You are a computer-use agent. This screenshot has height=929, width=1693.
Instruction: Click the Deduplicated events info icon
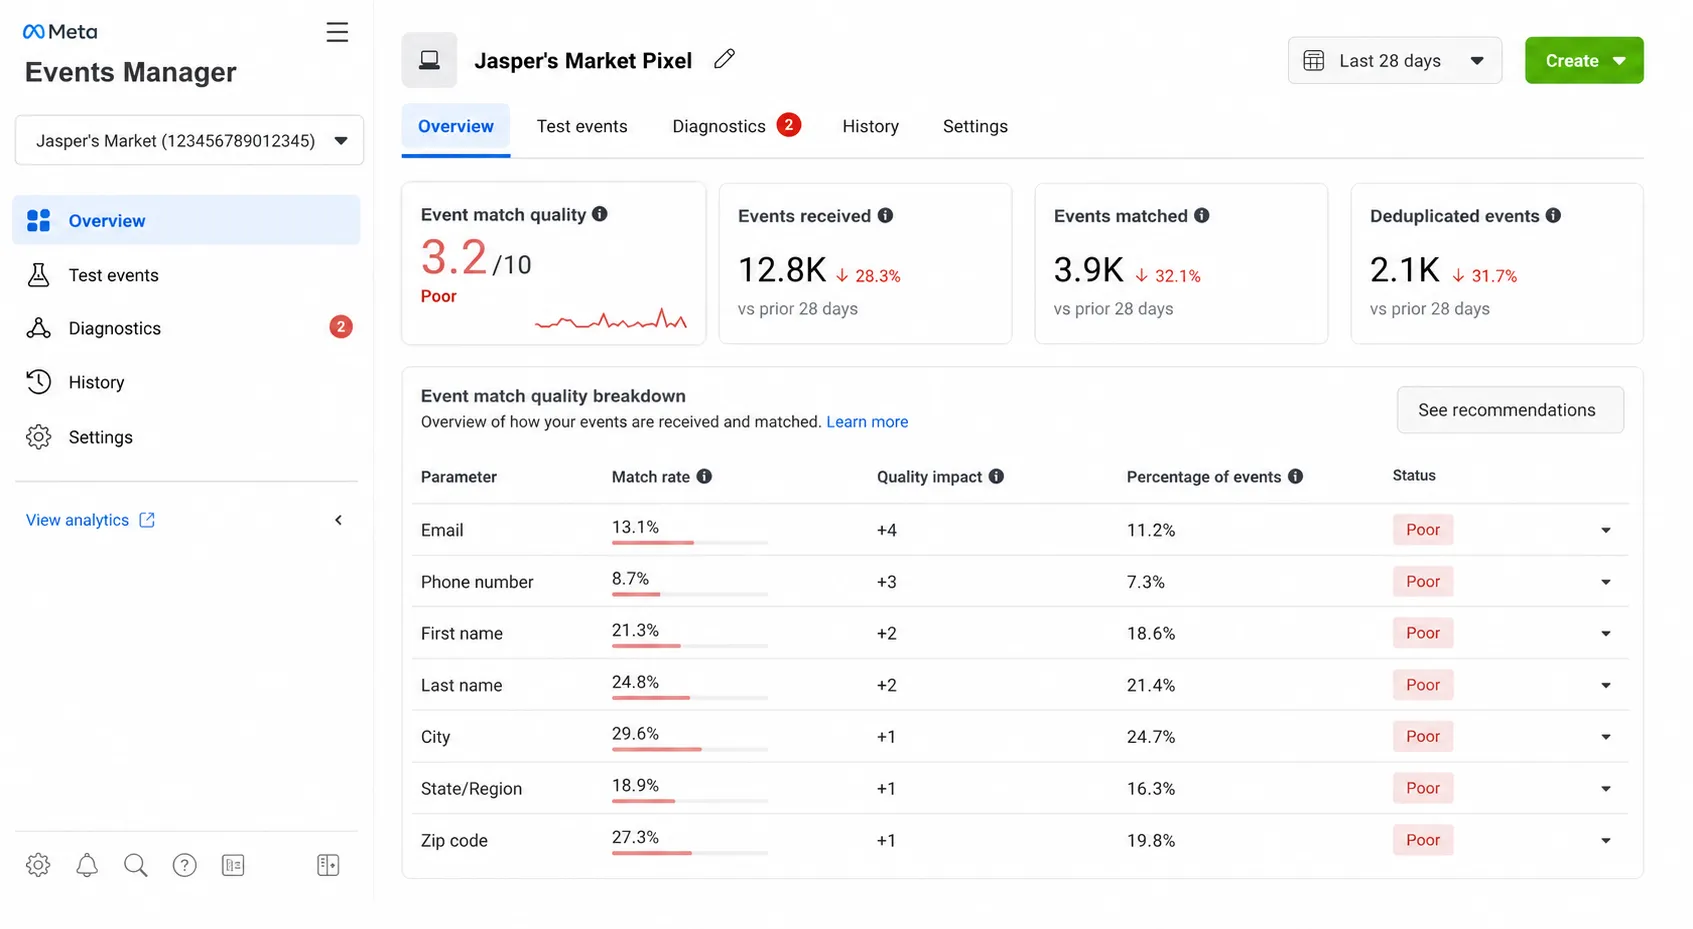(x=1553, y=215)
